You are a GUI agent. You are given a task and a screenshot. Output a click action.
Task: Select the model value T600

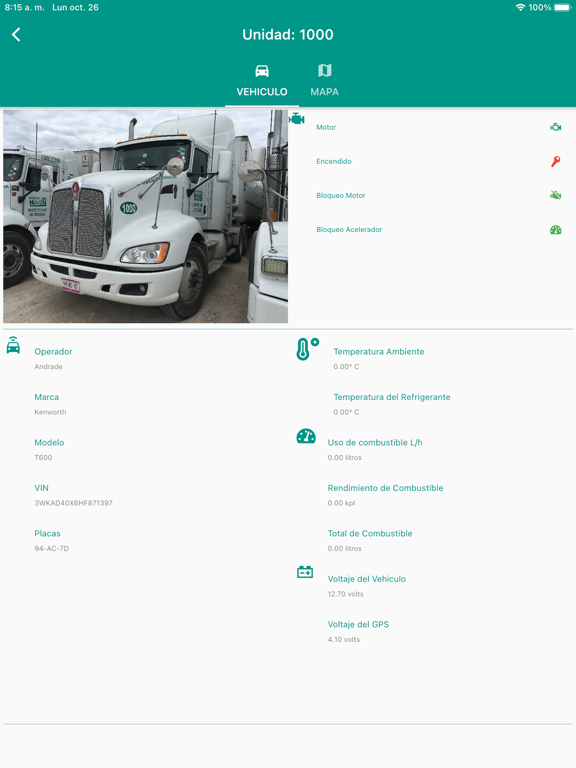click(43, 458)
